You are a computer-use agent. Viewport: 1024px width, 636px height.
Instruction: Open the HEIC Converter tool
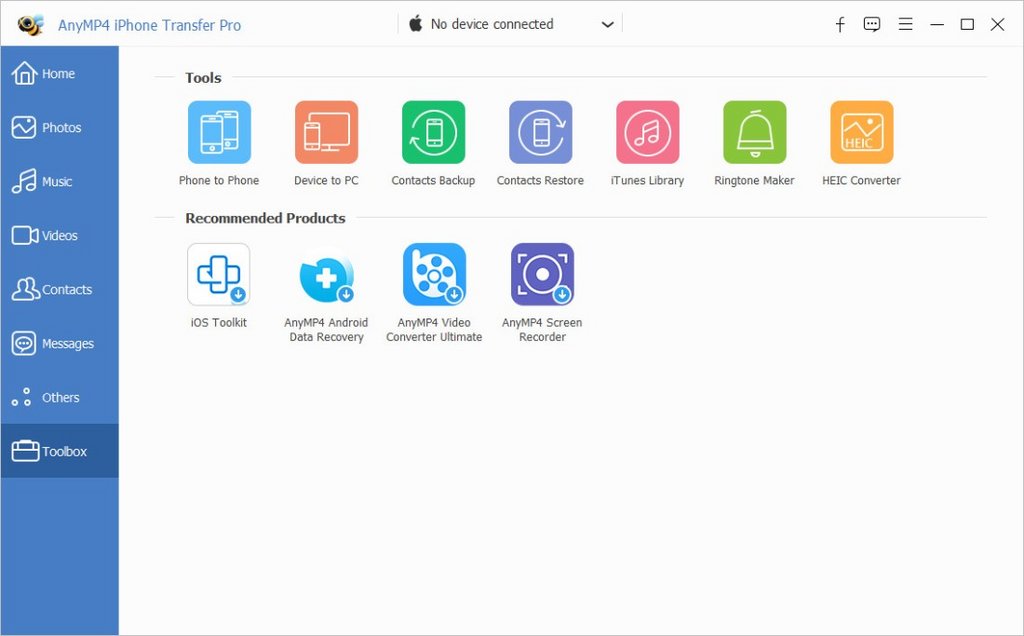[x=861, y=132]
